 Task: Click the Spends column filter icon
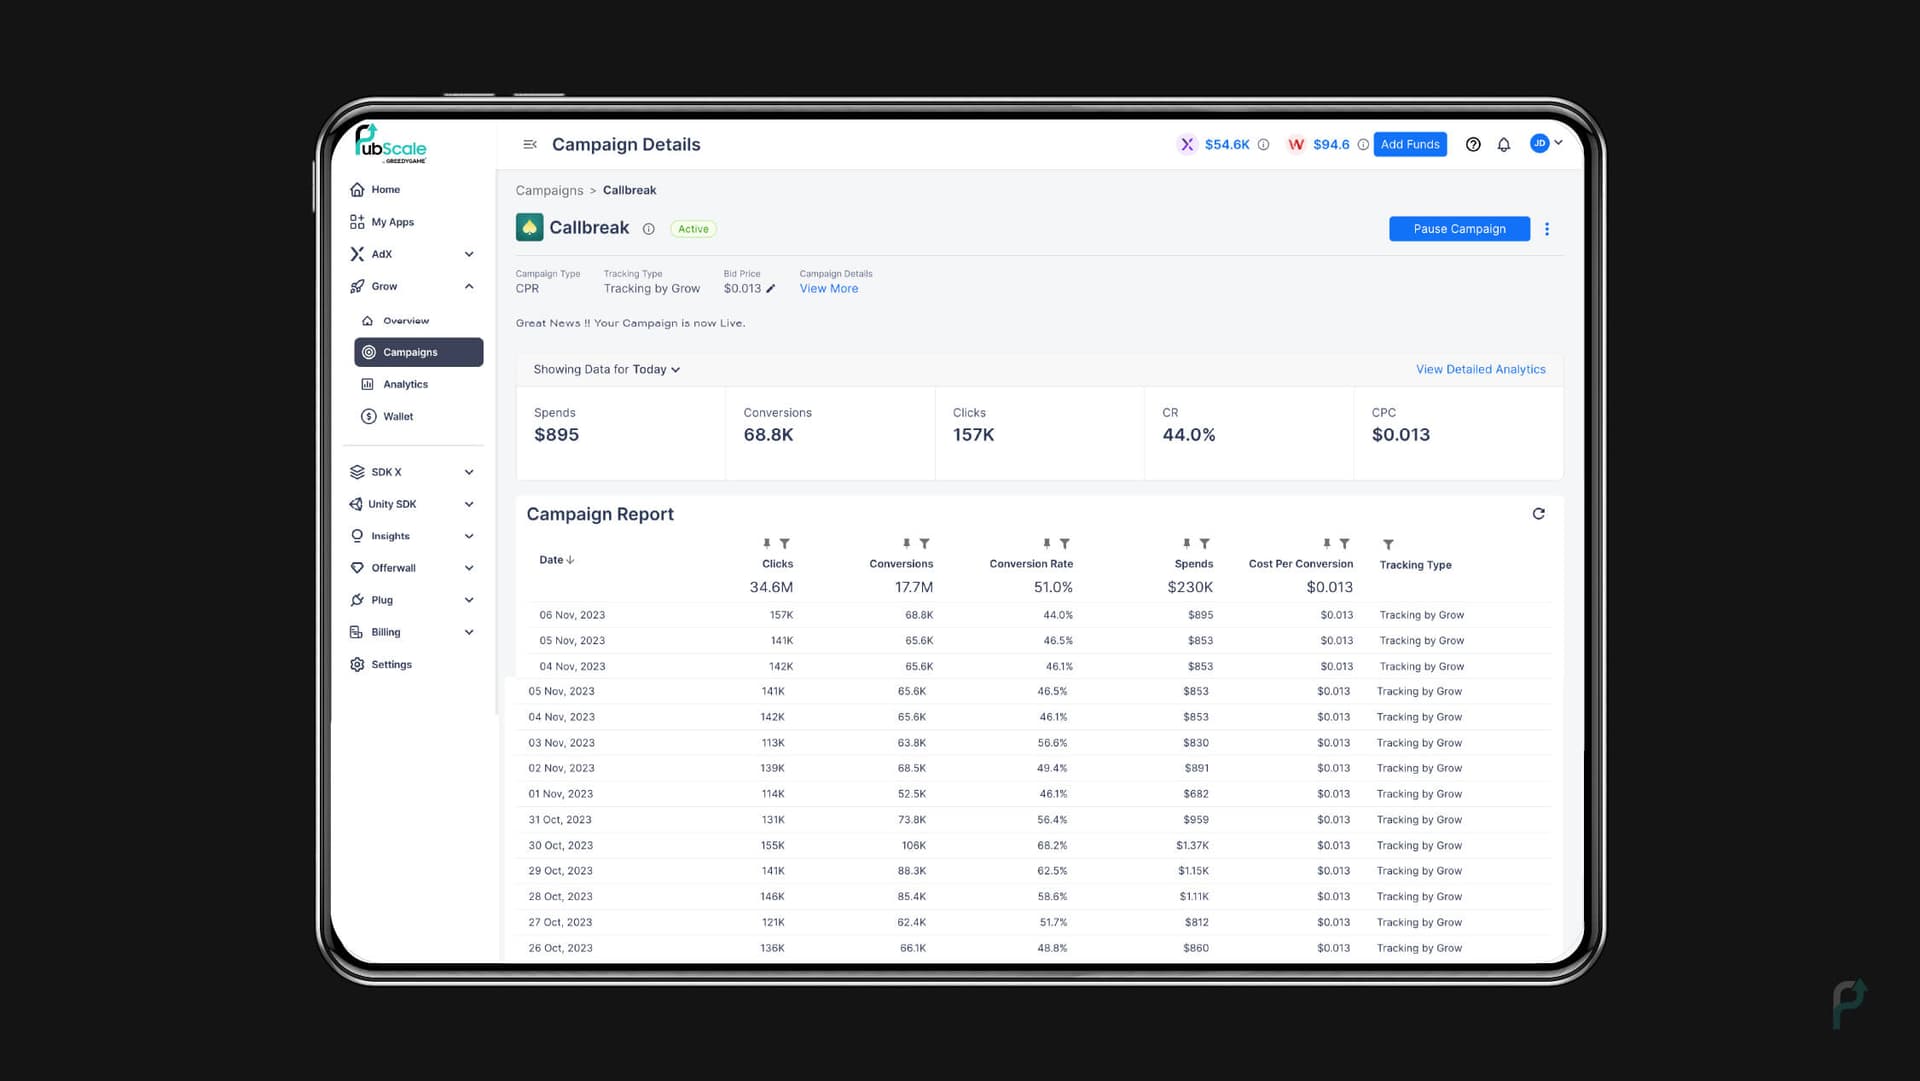1205,543
